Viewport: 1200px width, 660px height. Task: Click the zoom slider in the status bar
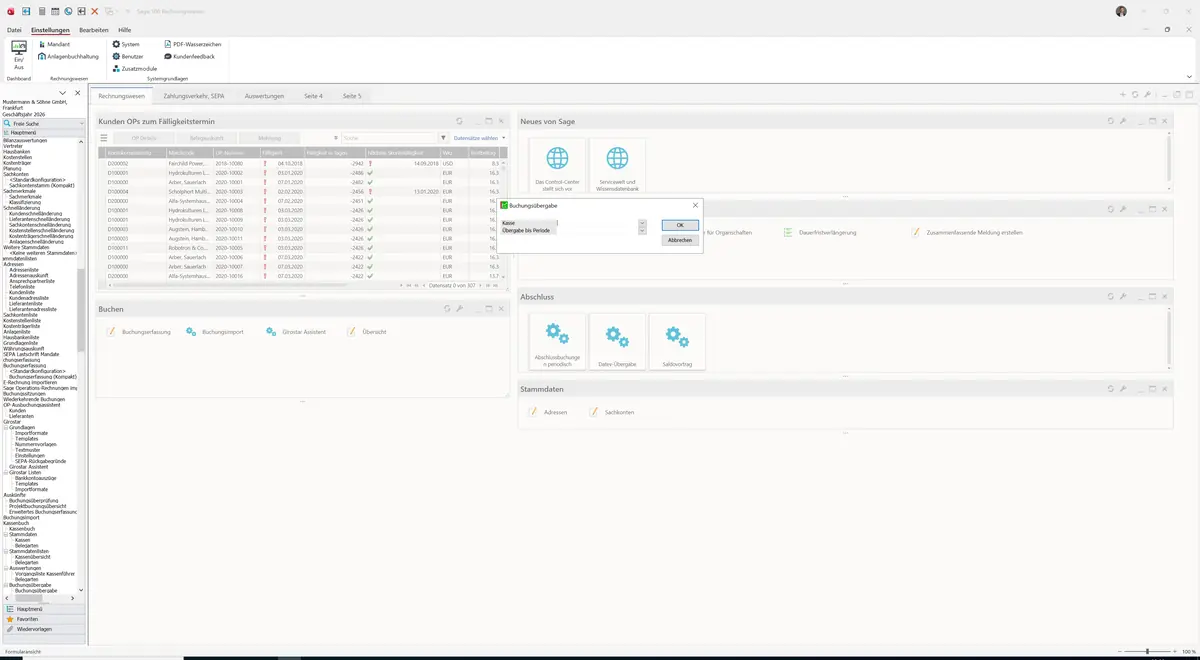[x=1147, y=651]
